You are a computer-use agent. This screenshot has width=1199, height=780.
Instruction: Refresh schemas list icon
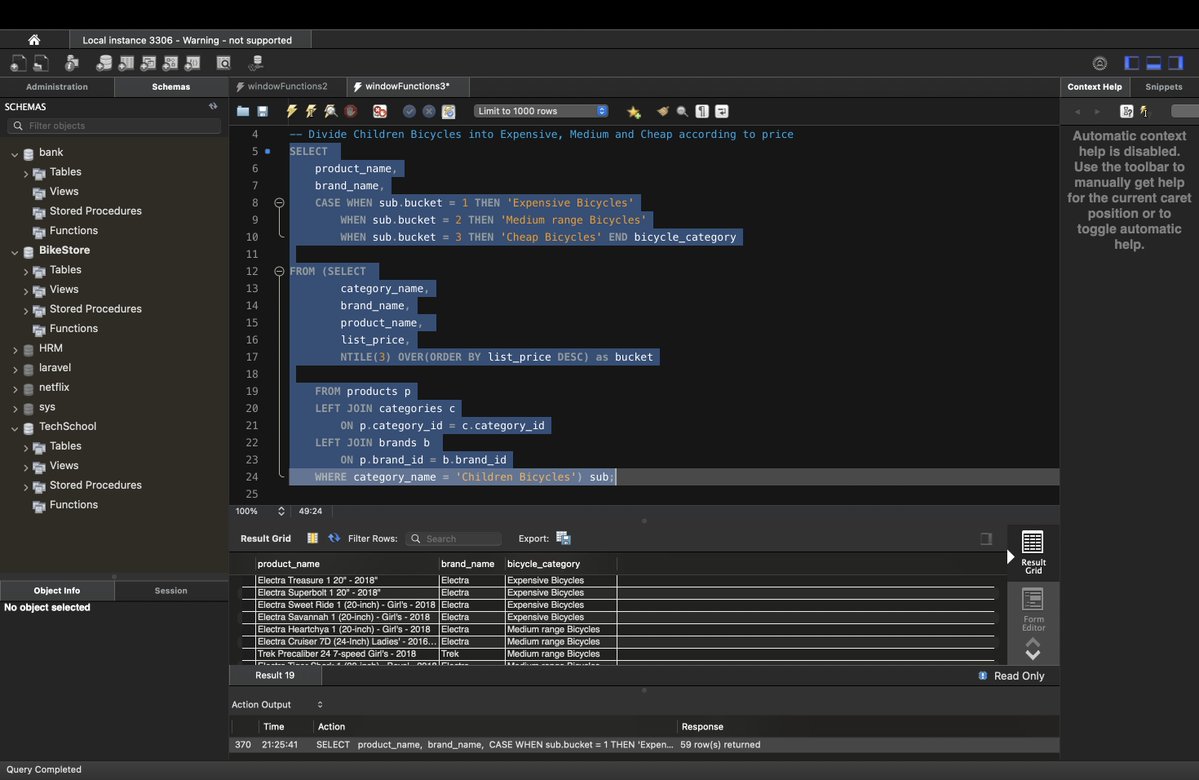(213, 106)
